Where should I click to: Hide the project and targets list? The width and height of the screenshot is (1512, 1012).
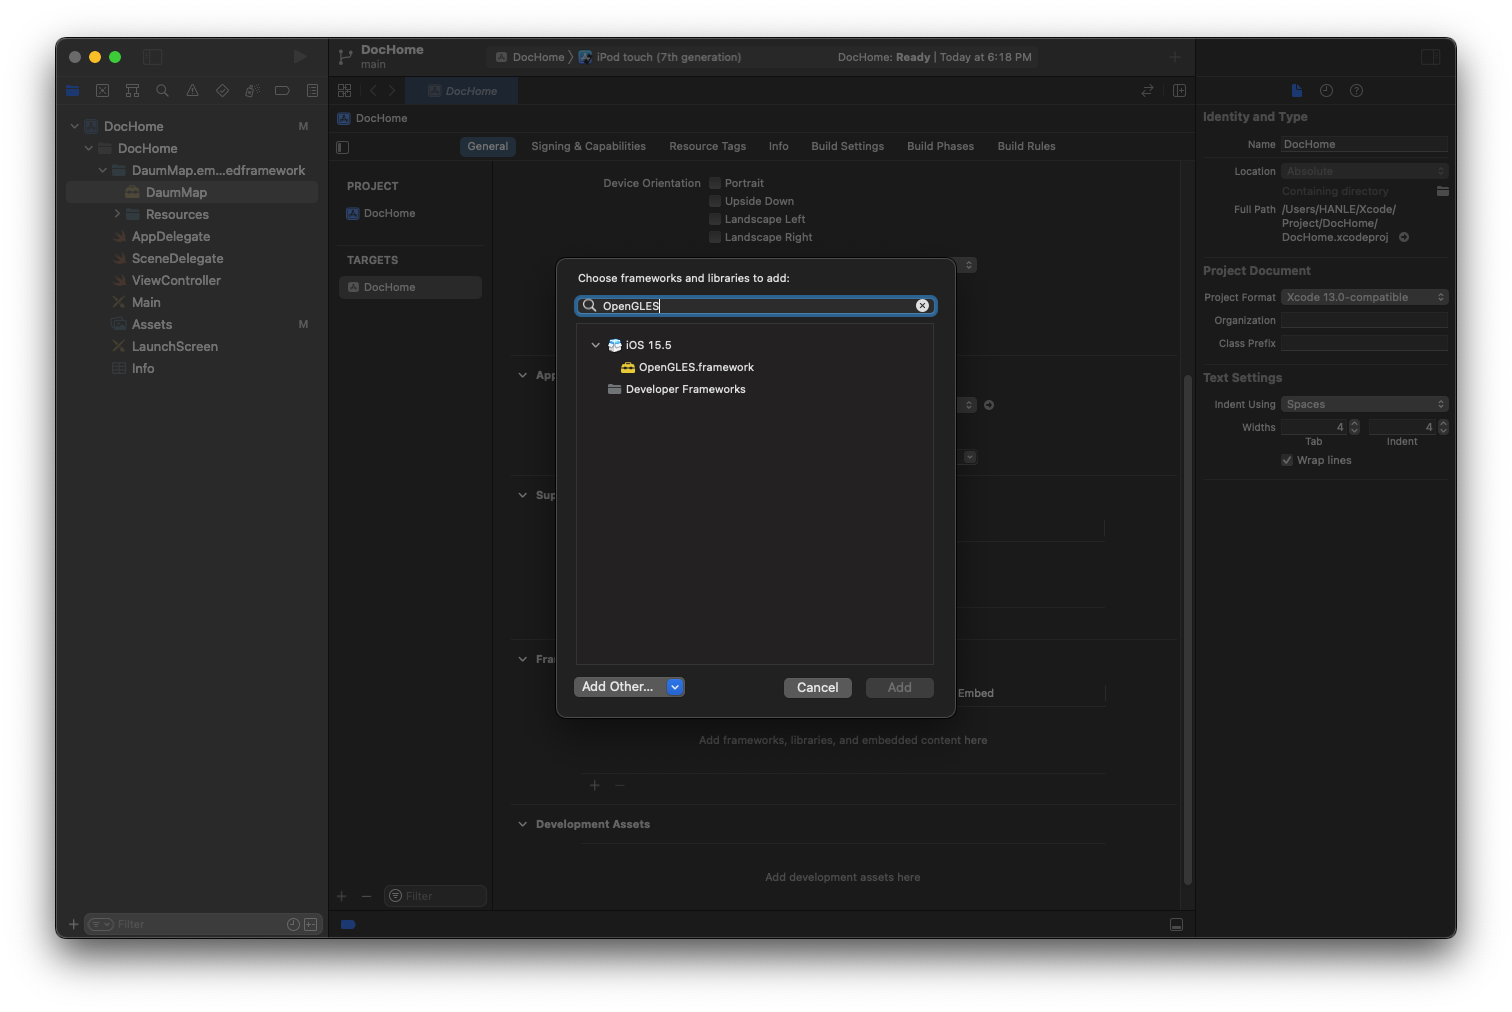(343, 147)
